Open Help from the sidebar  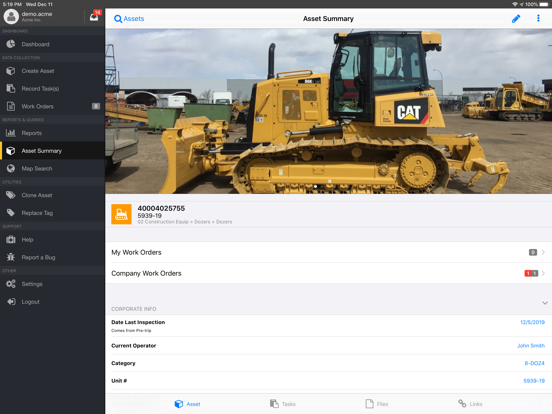pos(52,239)
